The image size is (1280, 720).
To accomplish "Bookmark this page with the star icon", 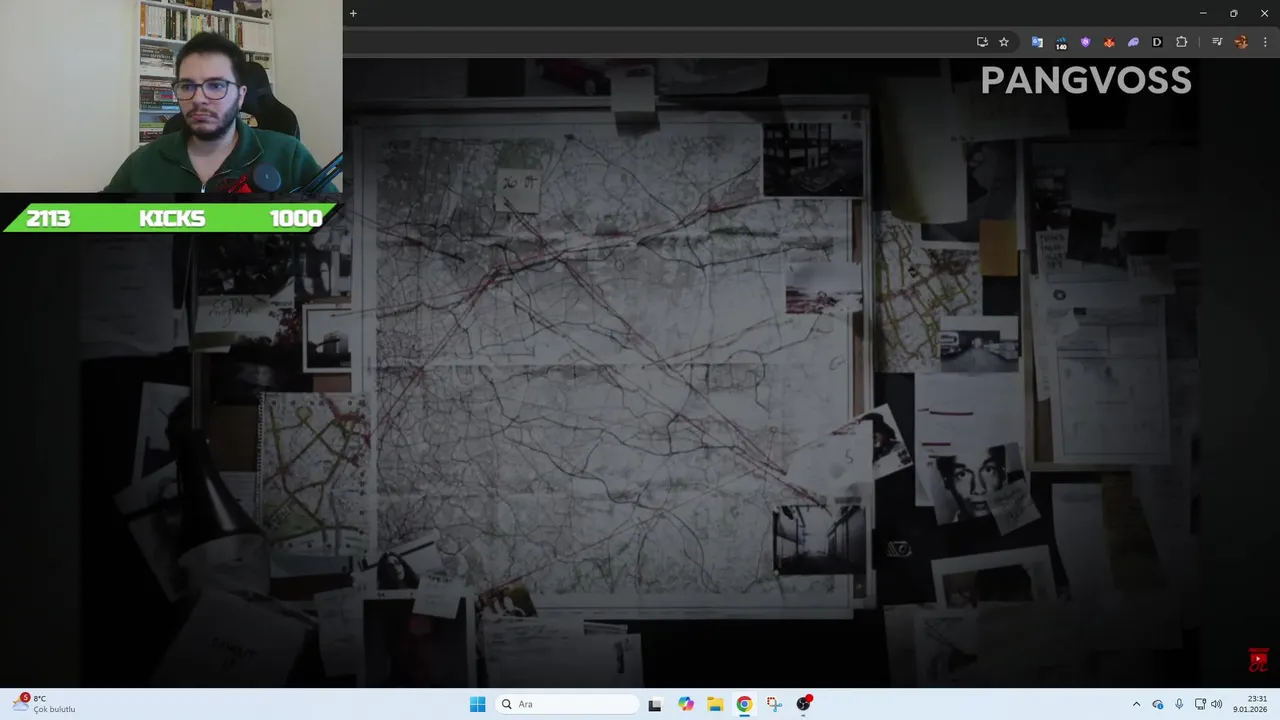I will (1004, 42).
